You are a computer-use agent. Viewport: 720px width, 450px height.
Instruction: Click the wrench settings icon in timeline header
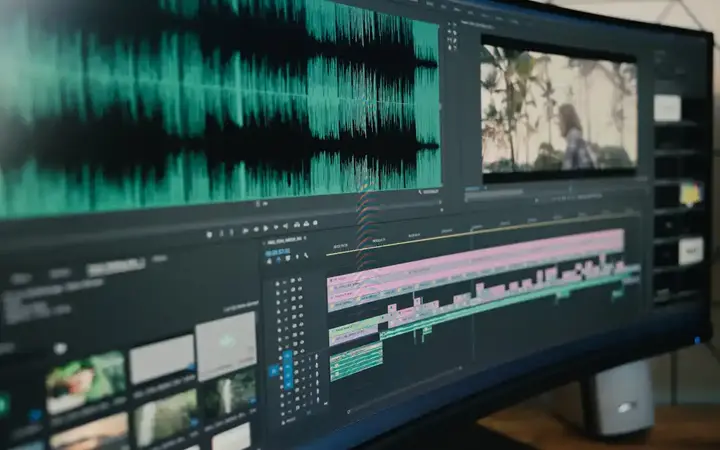click(x=303, y=255)
